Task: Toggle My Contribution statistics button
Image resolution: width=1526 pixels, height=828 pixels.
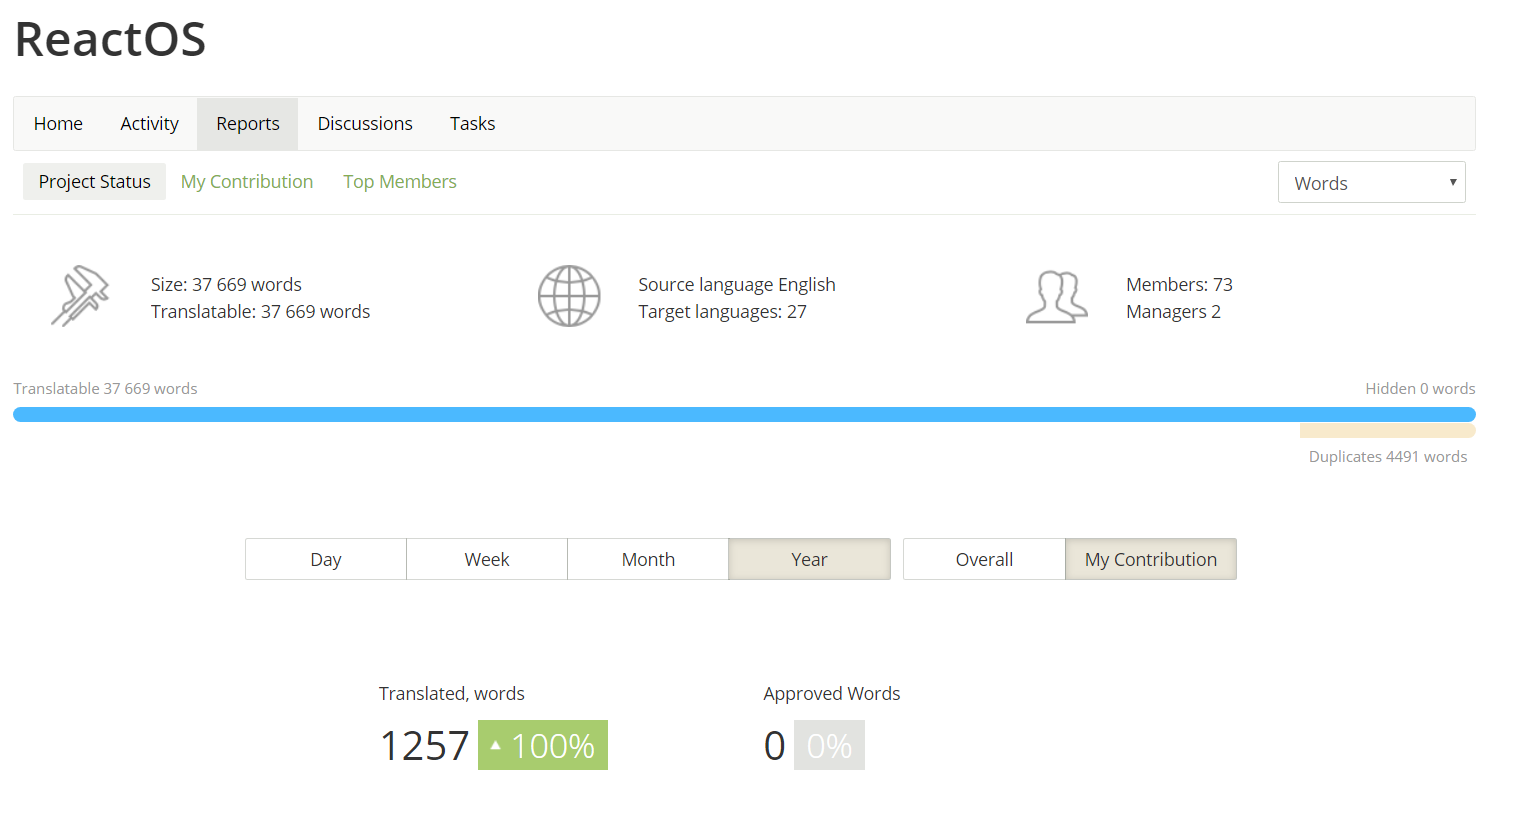Action: click(x=1150, y=559)
